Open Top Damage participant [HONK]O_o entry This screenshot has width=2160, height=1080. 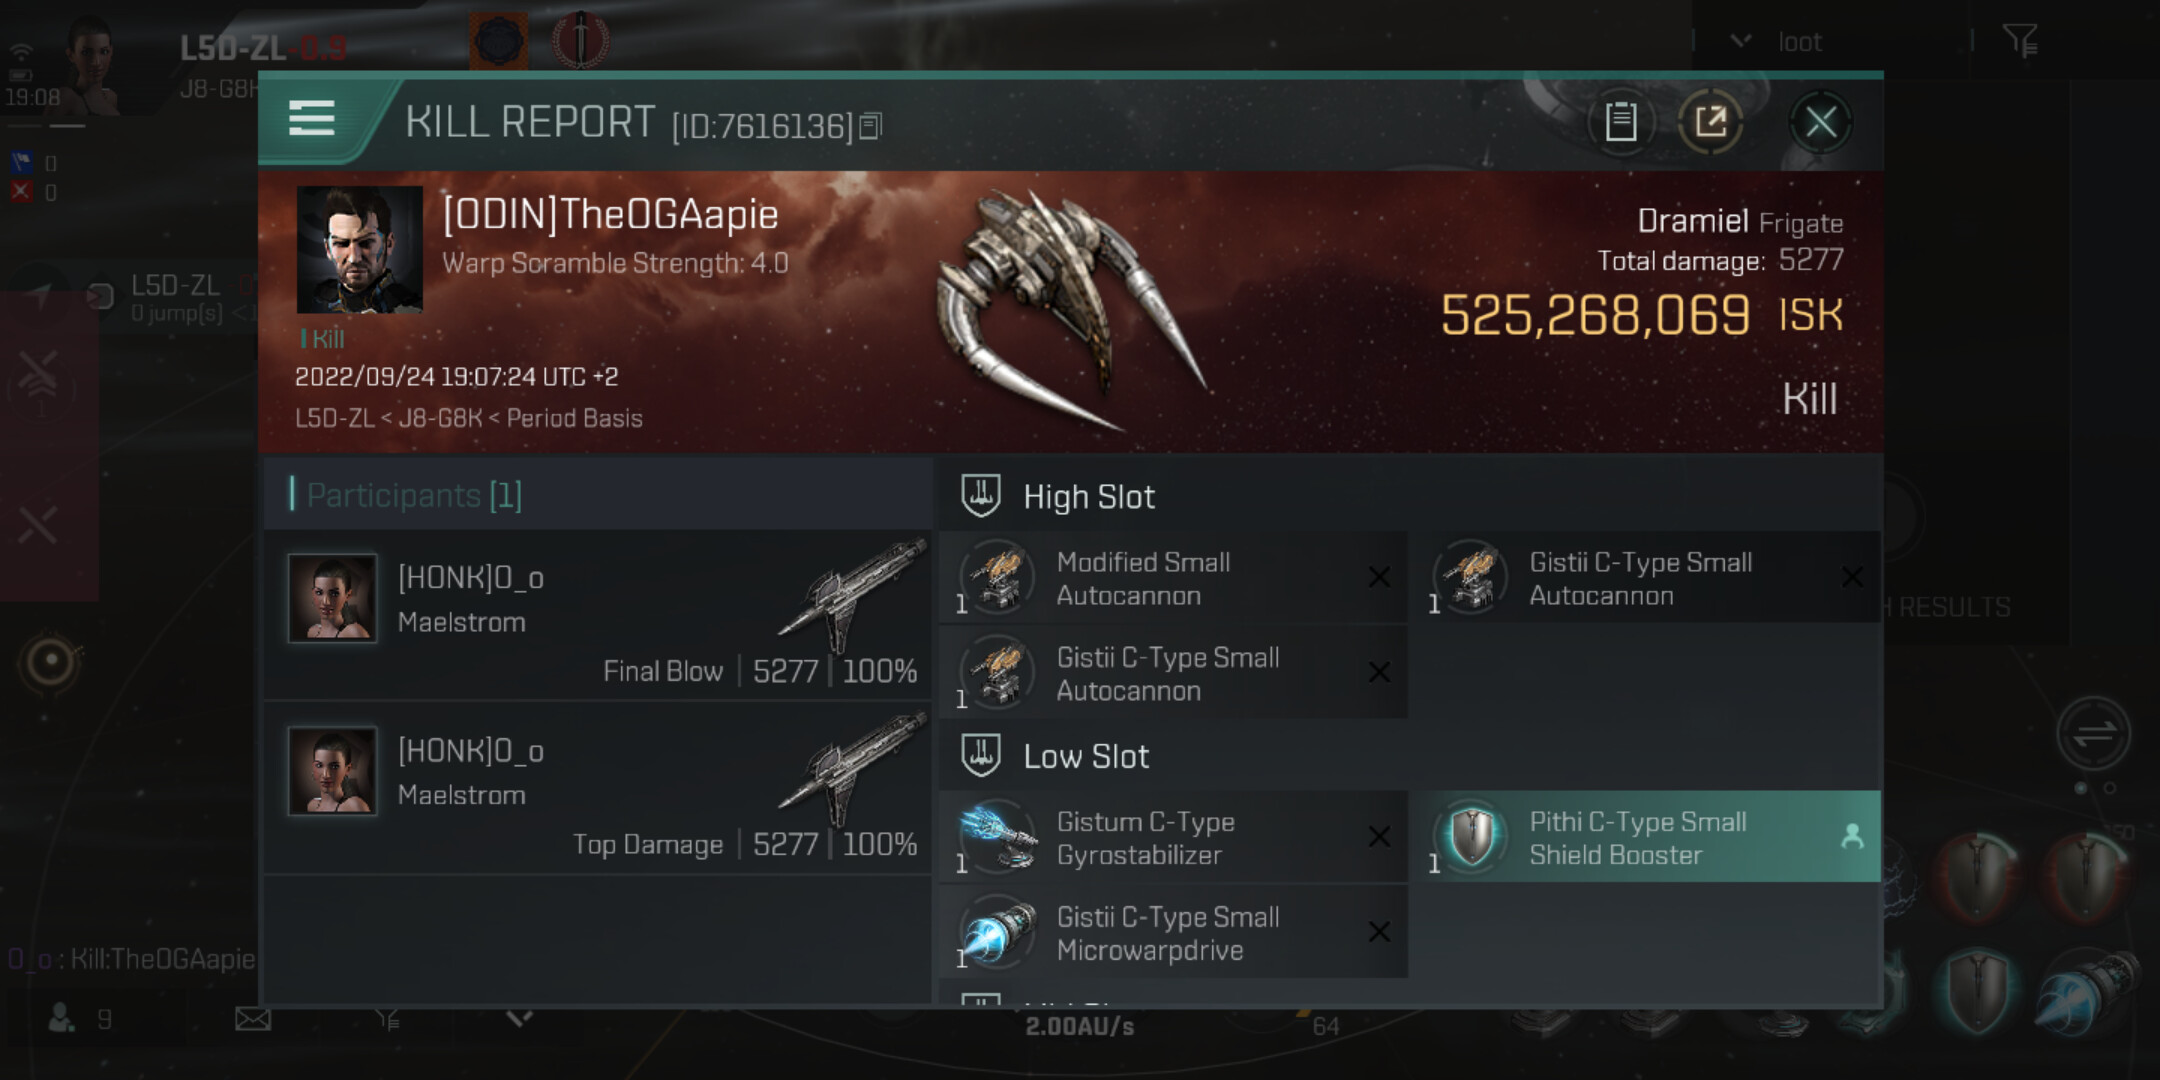(x=599, y=789)
